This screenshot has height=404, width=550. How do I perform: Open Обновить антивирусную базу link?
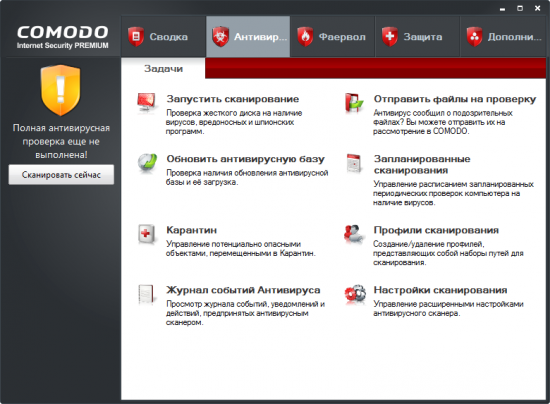click(x=245, y=159)
